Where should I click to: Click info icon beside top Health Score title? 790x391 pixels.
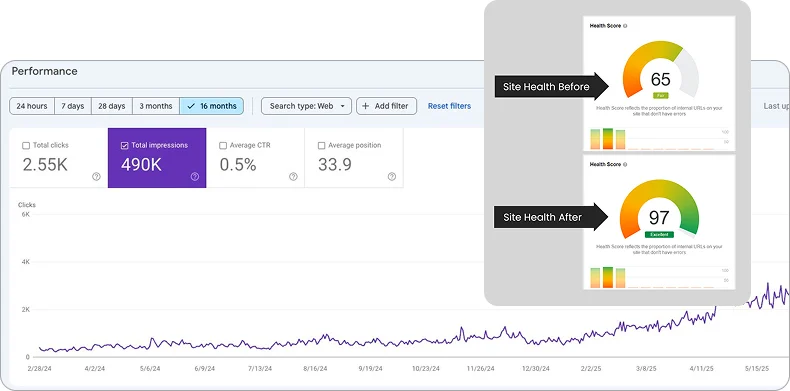point(625,26)
